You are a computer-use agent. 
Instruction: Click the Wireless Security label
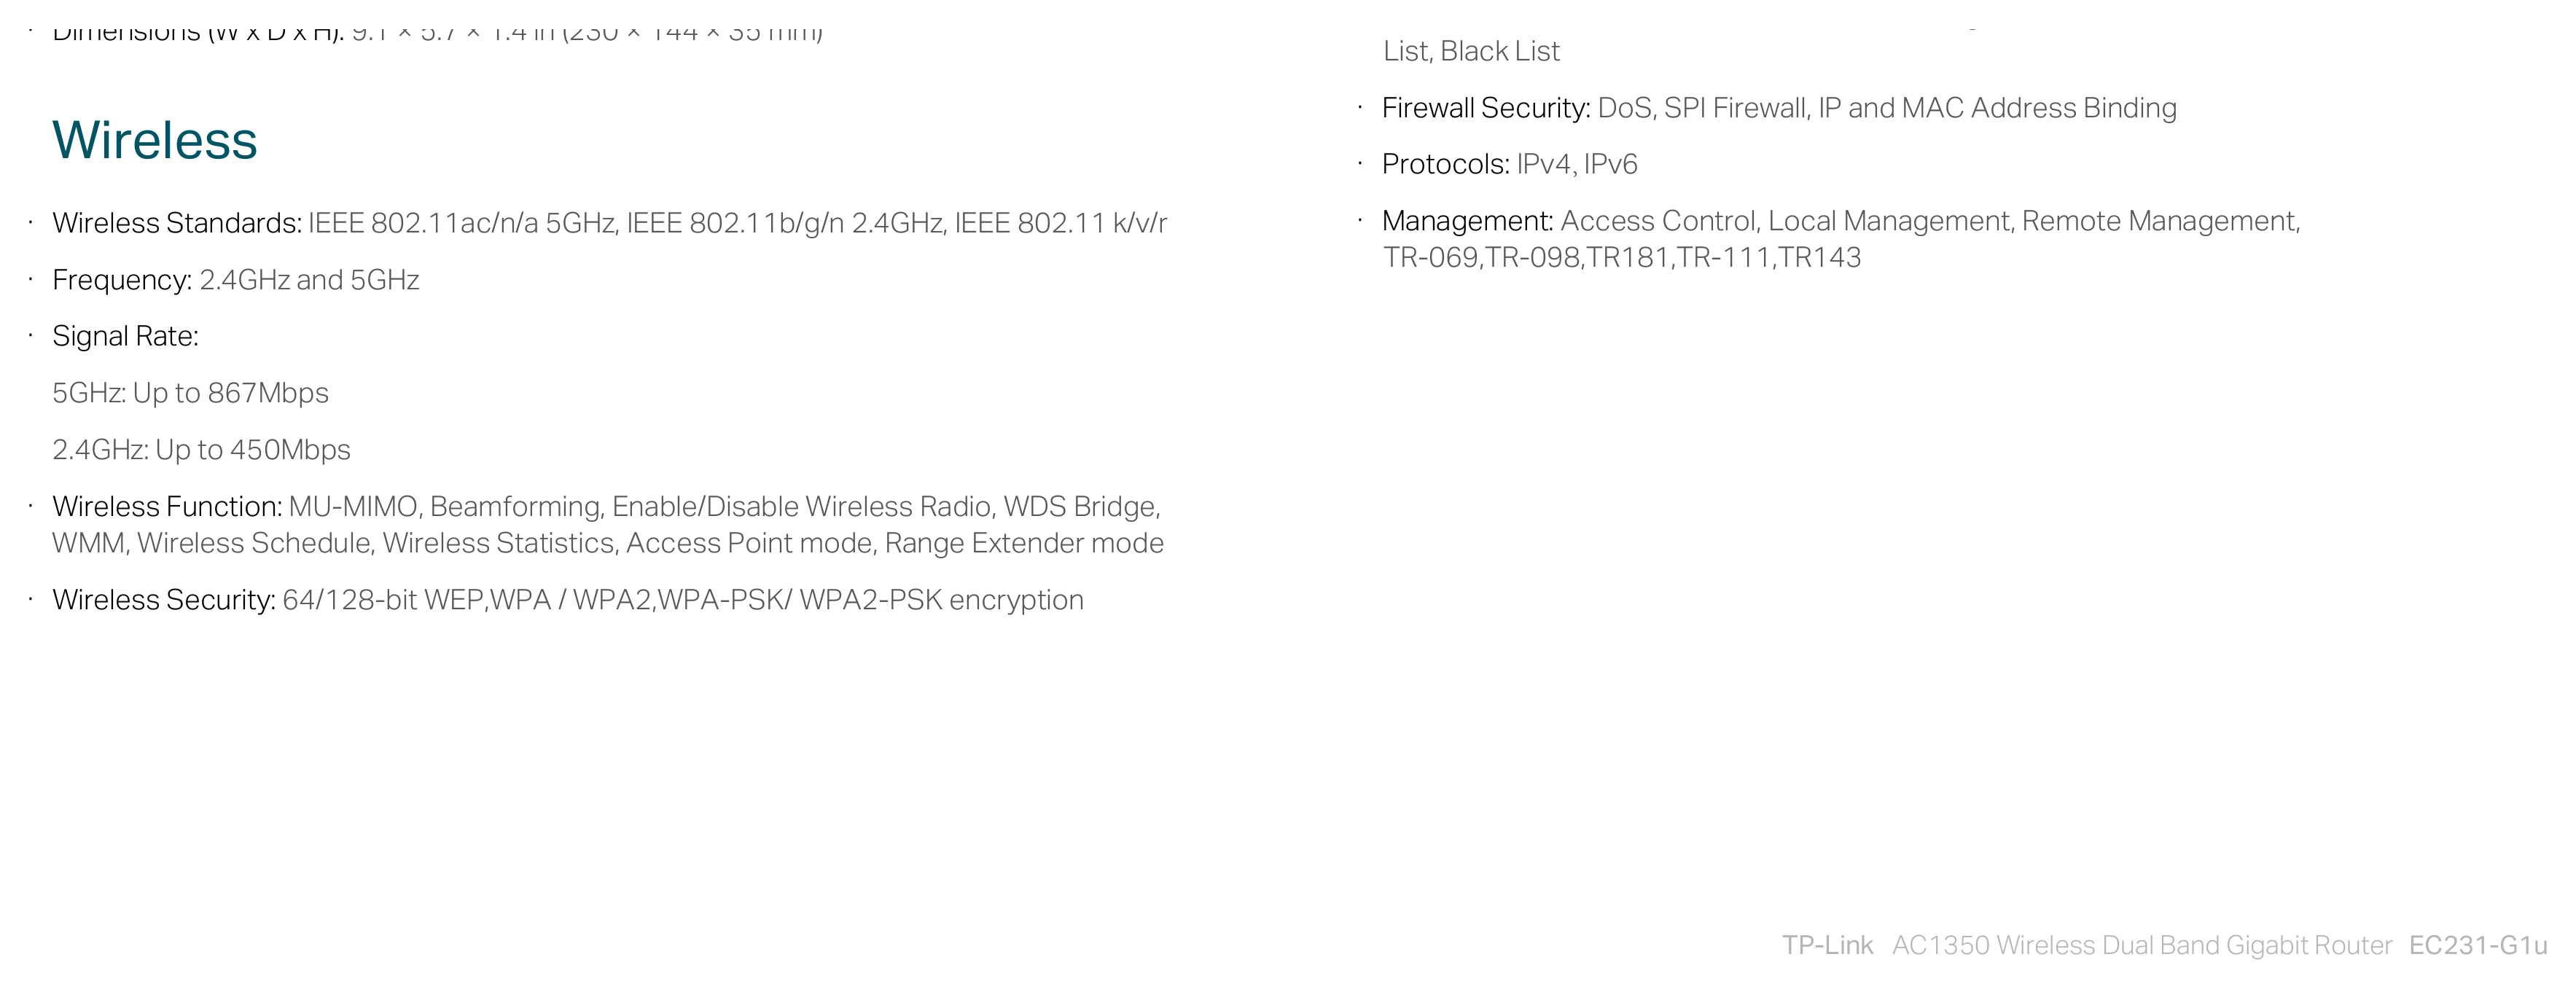164,600
